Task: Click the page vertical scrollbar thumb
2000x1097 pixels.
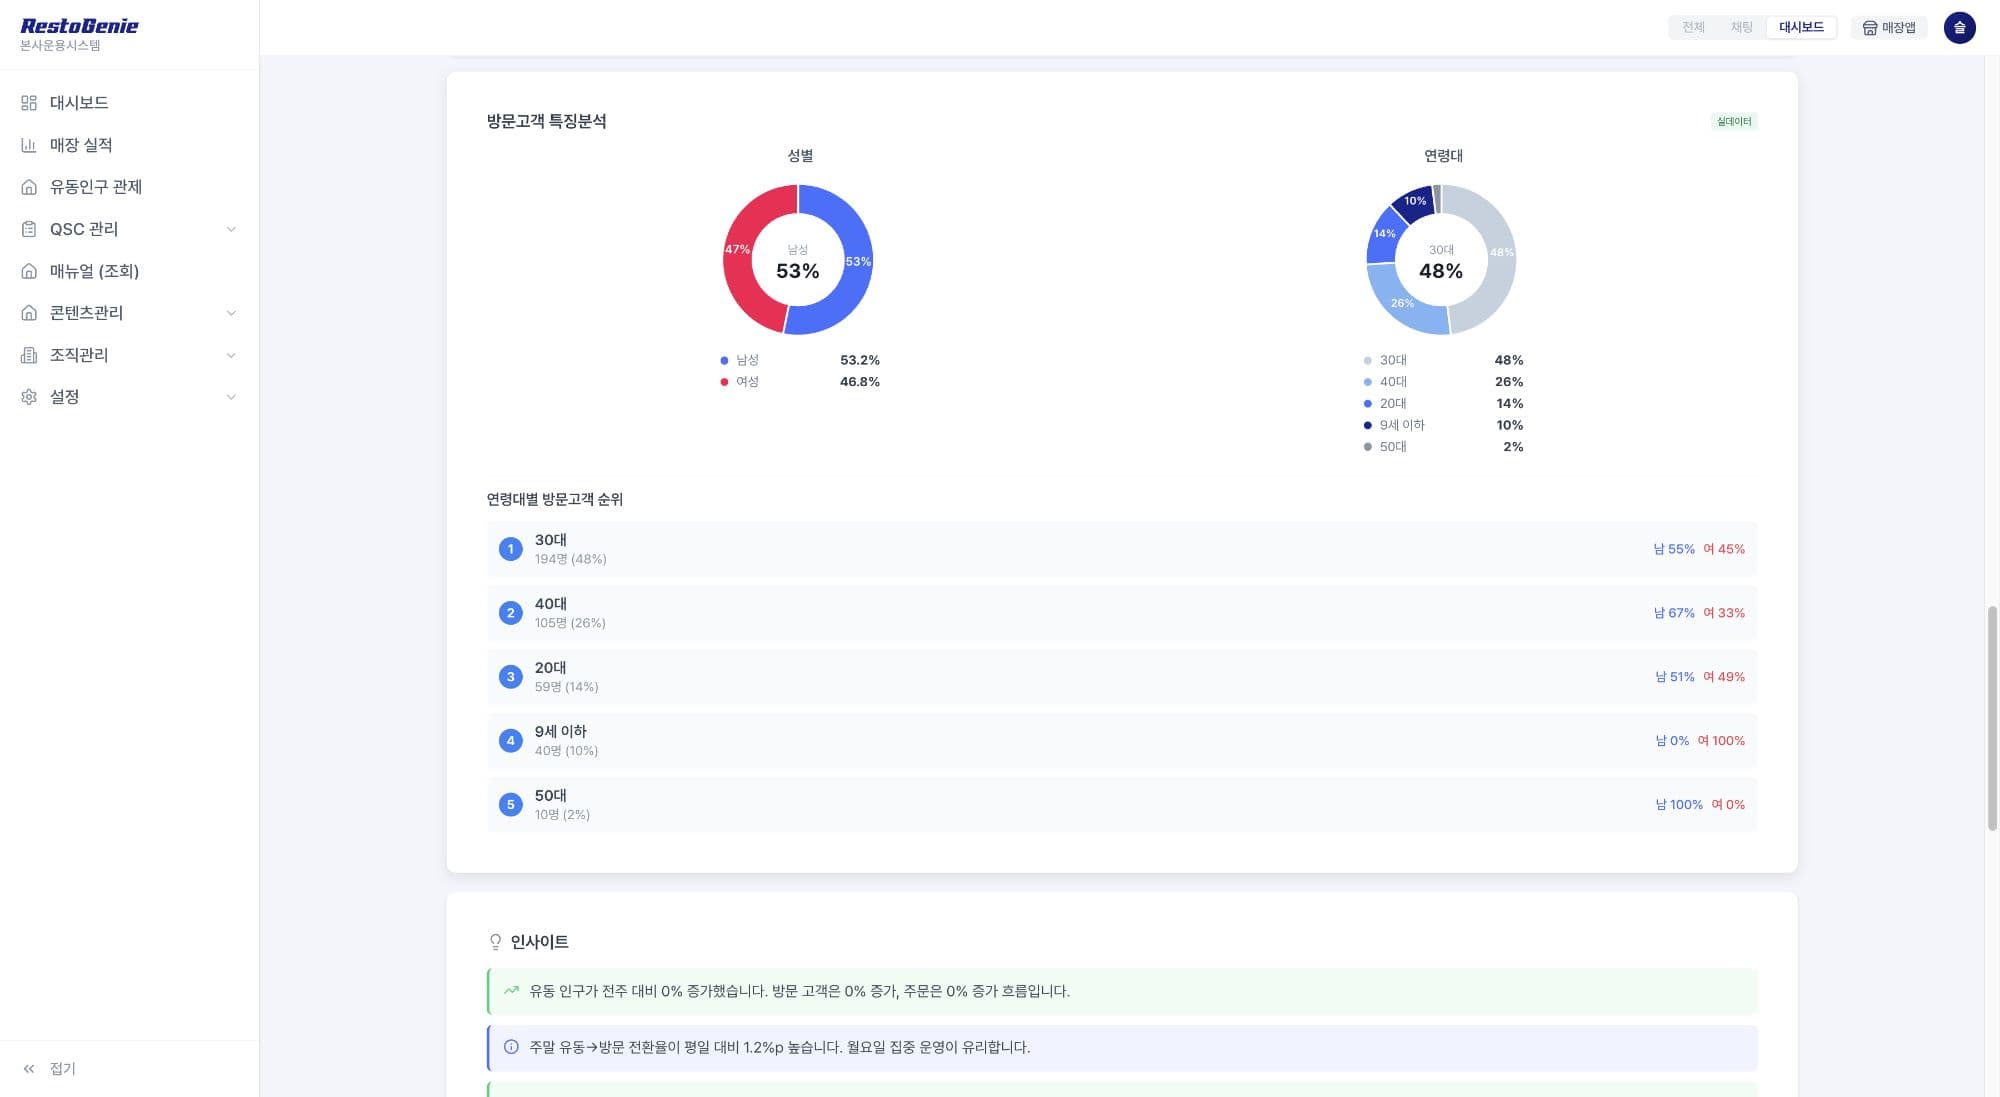Action: pyautogui.click(x=1991, y=717)
